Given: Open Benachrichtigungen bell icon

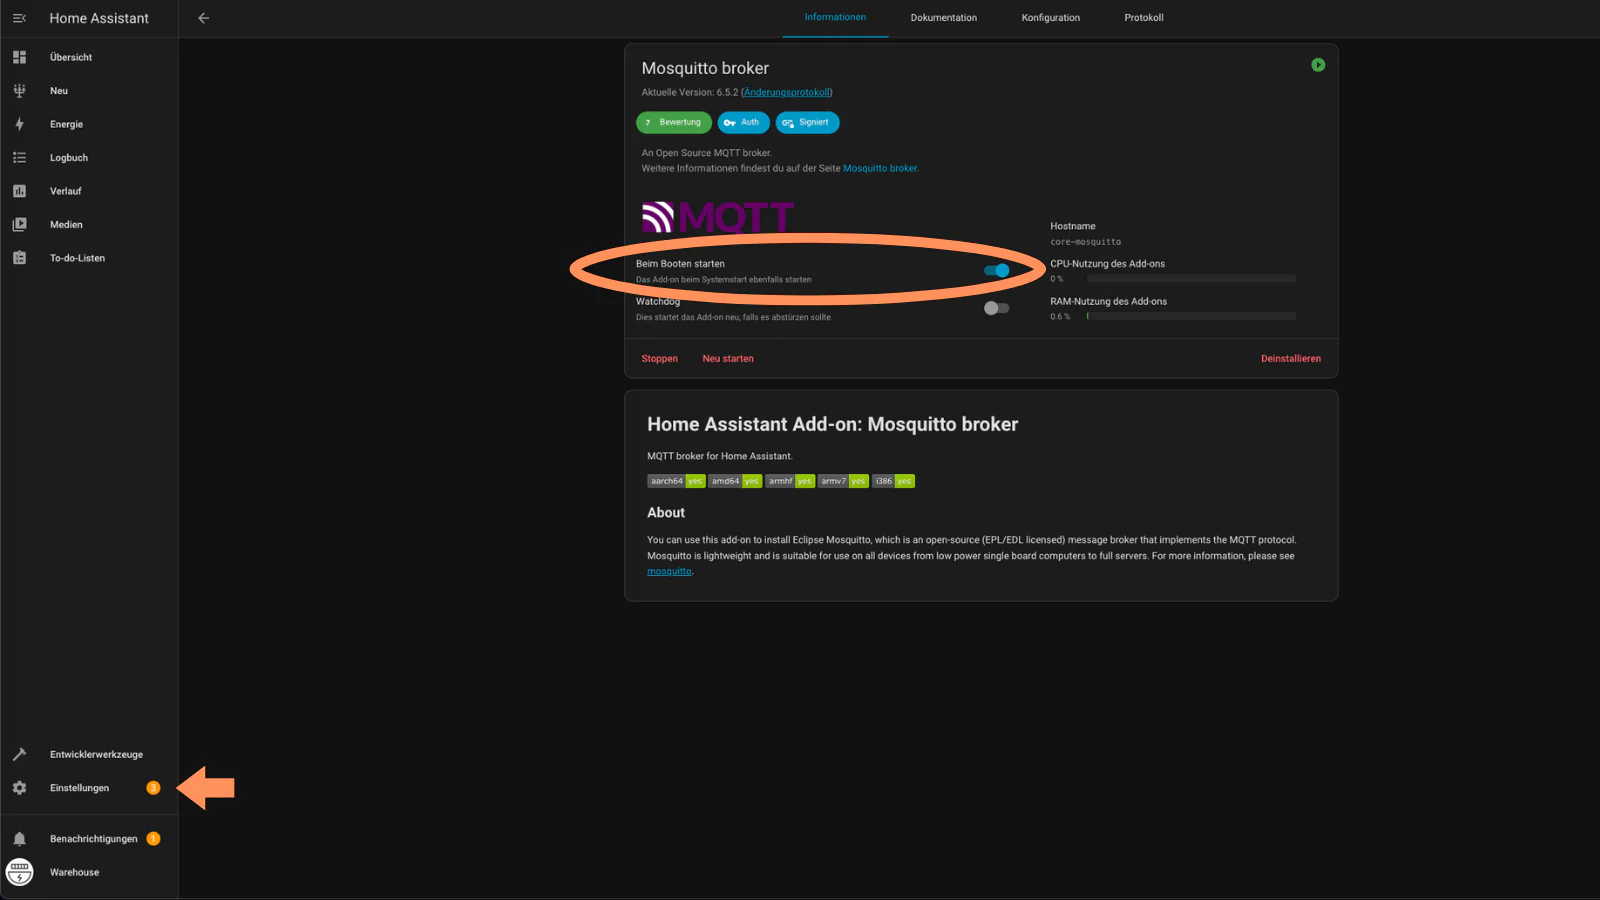Looking at the screenshot, I should tap(19, 839).
